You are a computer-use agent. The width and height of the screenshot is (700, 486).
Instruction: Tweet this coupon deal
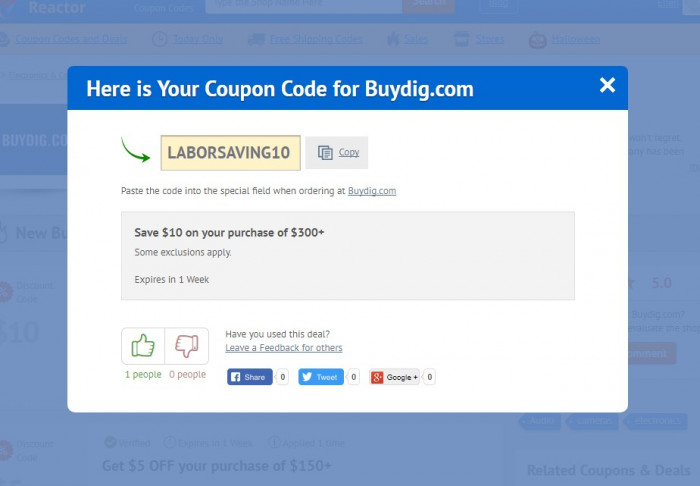321,377
